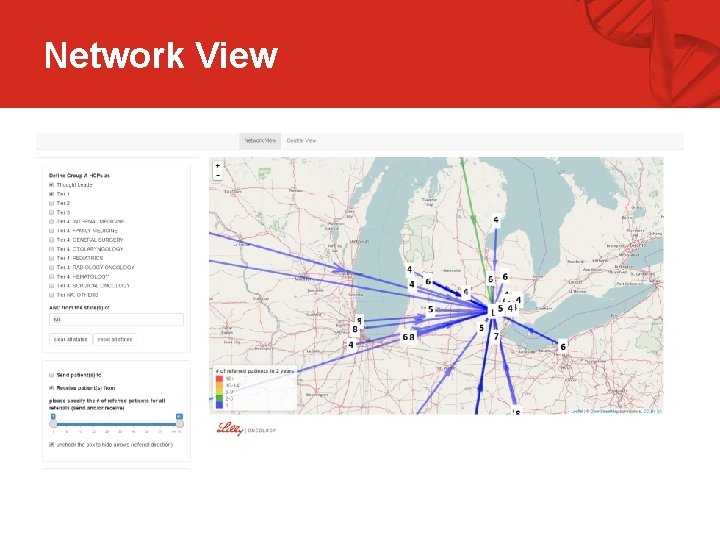Screen dimensions: 720x540
Task: Click the reset all states button
Action: pyautogui.click(x=115, y=339)
